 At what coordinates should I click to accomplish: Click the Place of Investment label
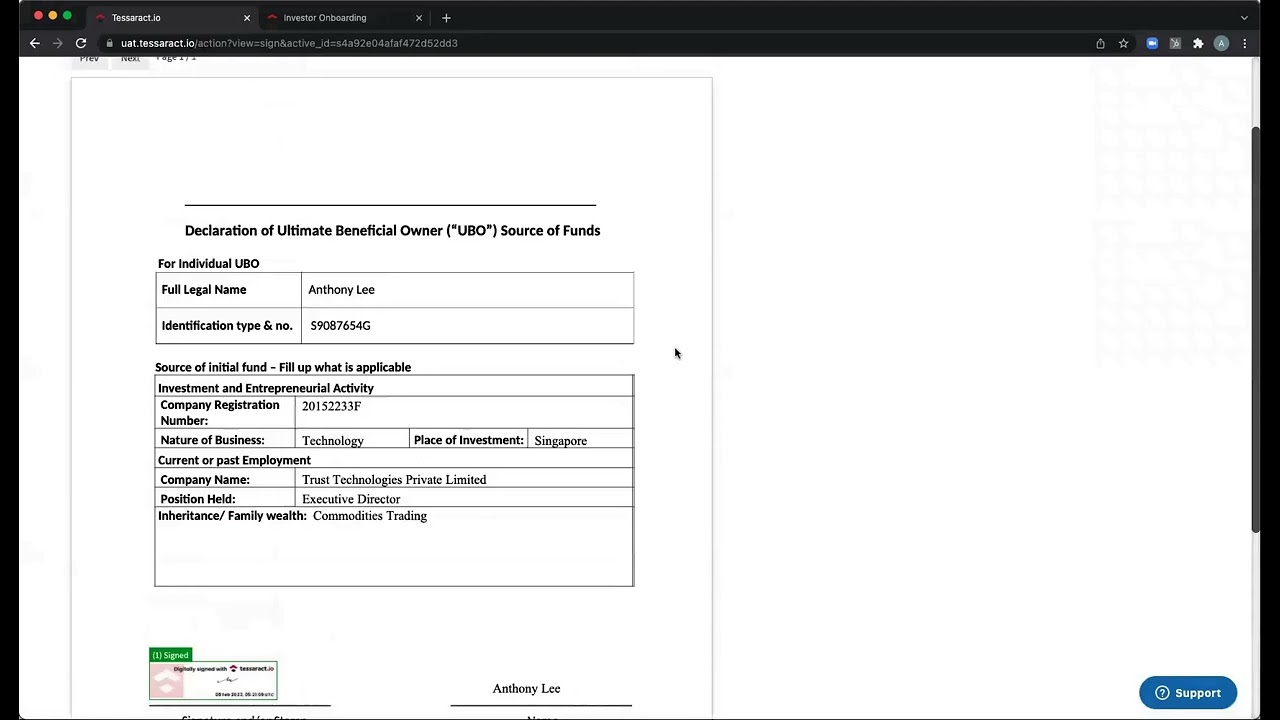(469, 440)
